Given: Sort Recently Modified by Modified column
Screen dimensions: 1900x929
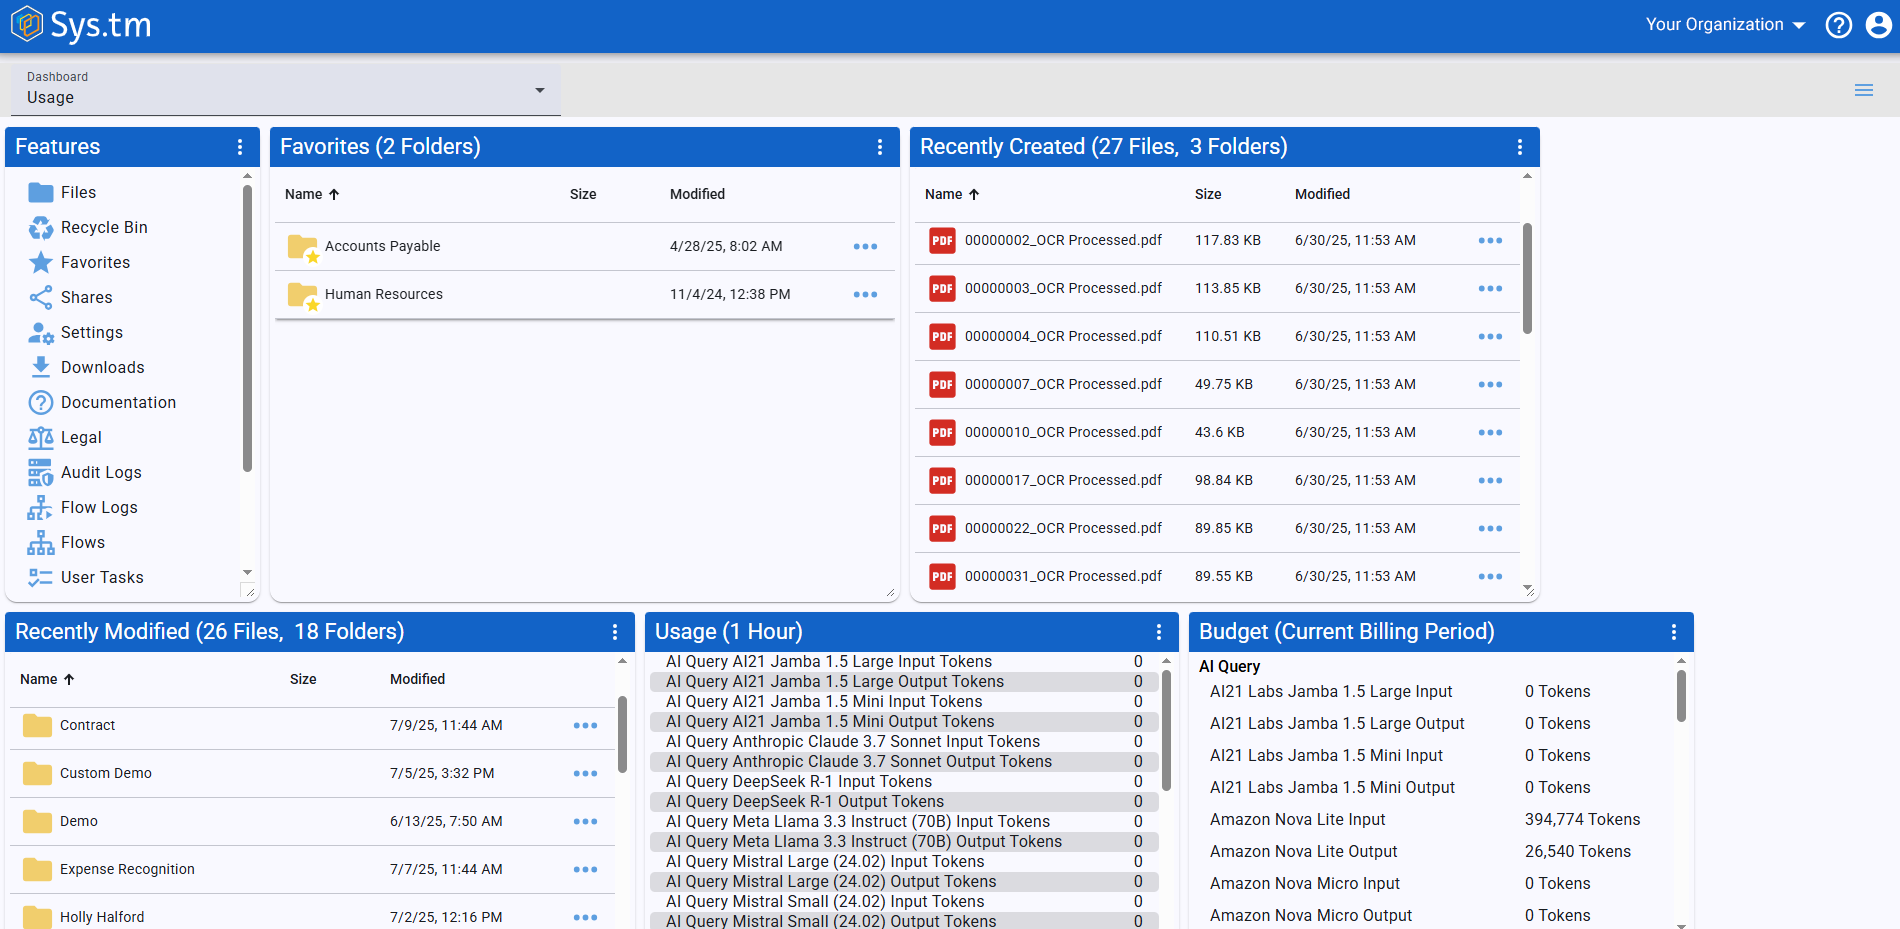Looking at the screenshot, I should (417, 679).
